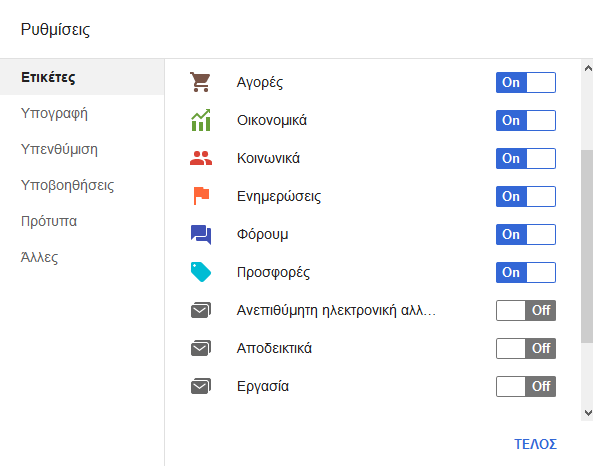Enable the Αποδεικτικά toggle switch
Screen dimensions: 593x466
point(526,348)
